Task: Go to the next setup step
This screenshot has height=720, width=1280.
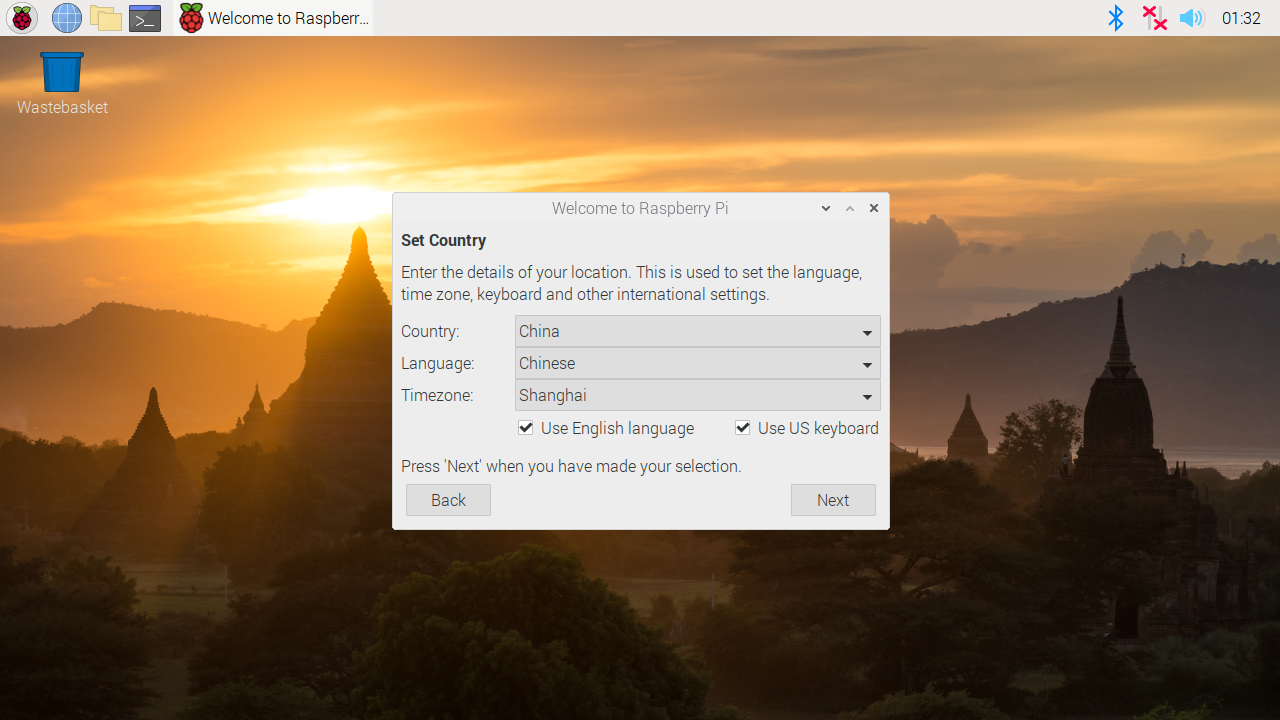Action: 833,500
